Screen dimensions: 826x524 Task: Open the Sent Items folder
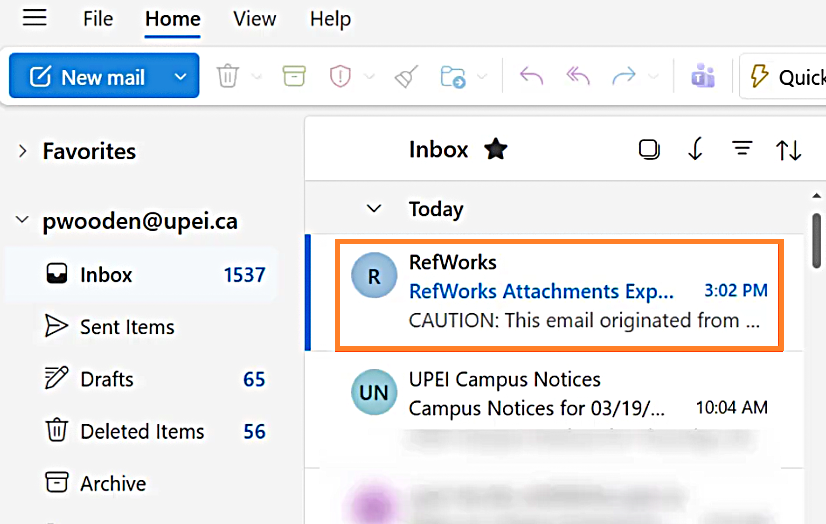point(127,327)
